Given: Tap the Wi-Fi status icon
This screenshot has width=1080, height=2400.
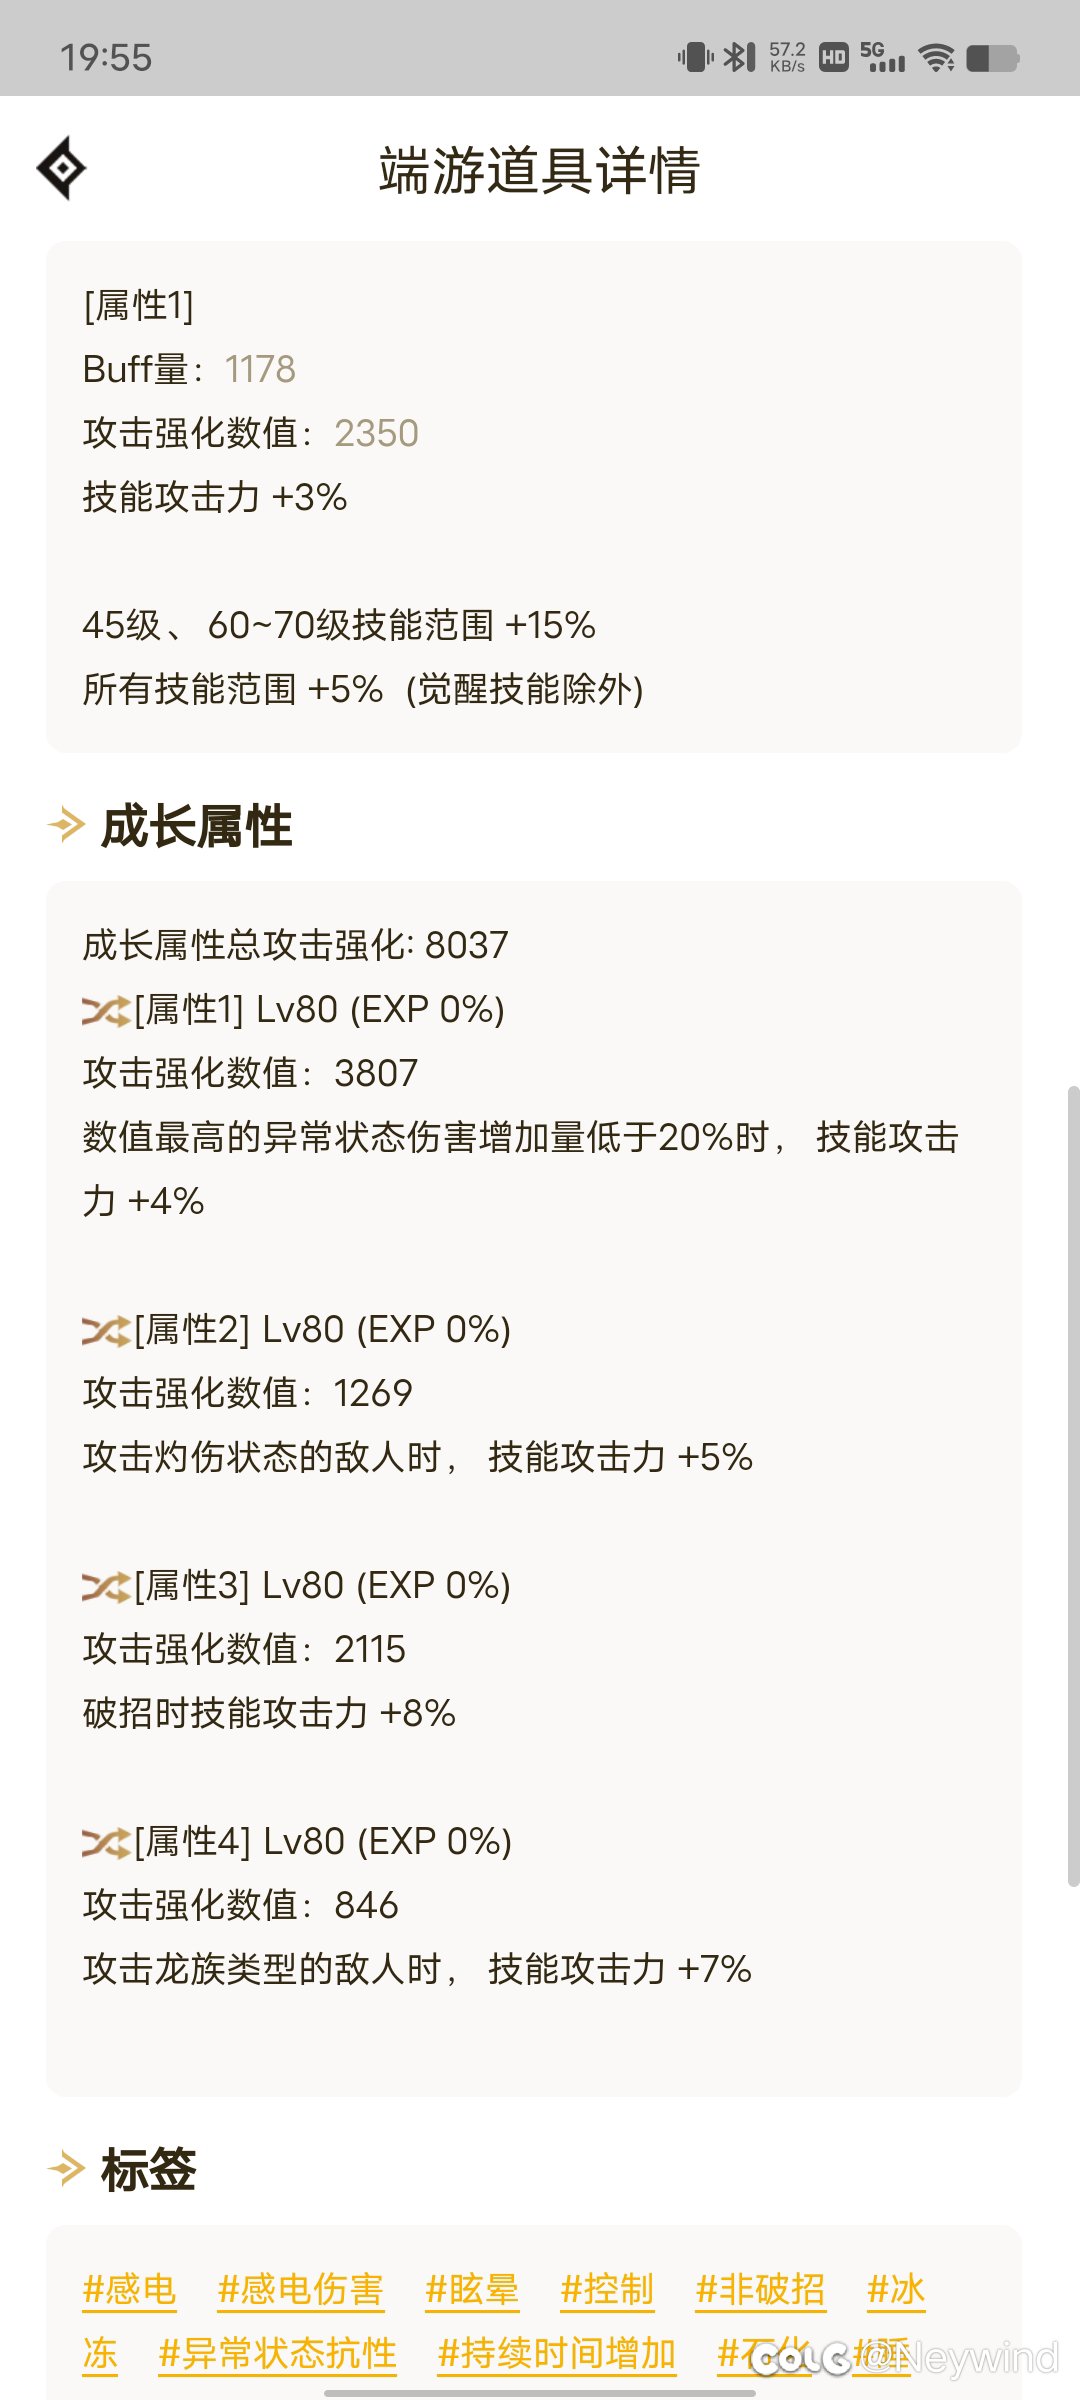Looking at the screenshot, I should pos(937,58).
